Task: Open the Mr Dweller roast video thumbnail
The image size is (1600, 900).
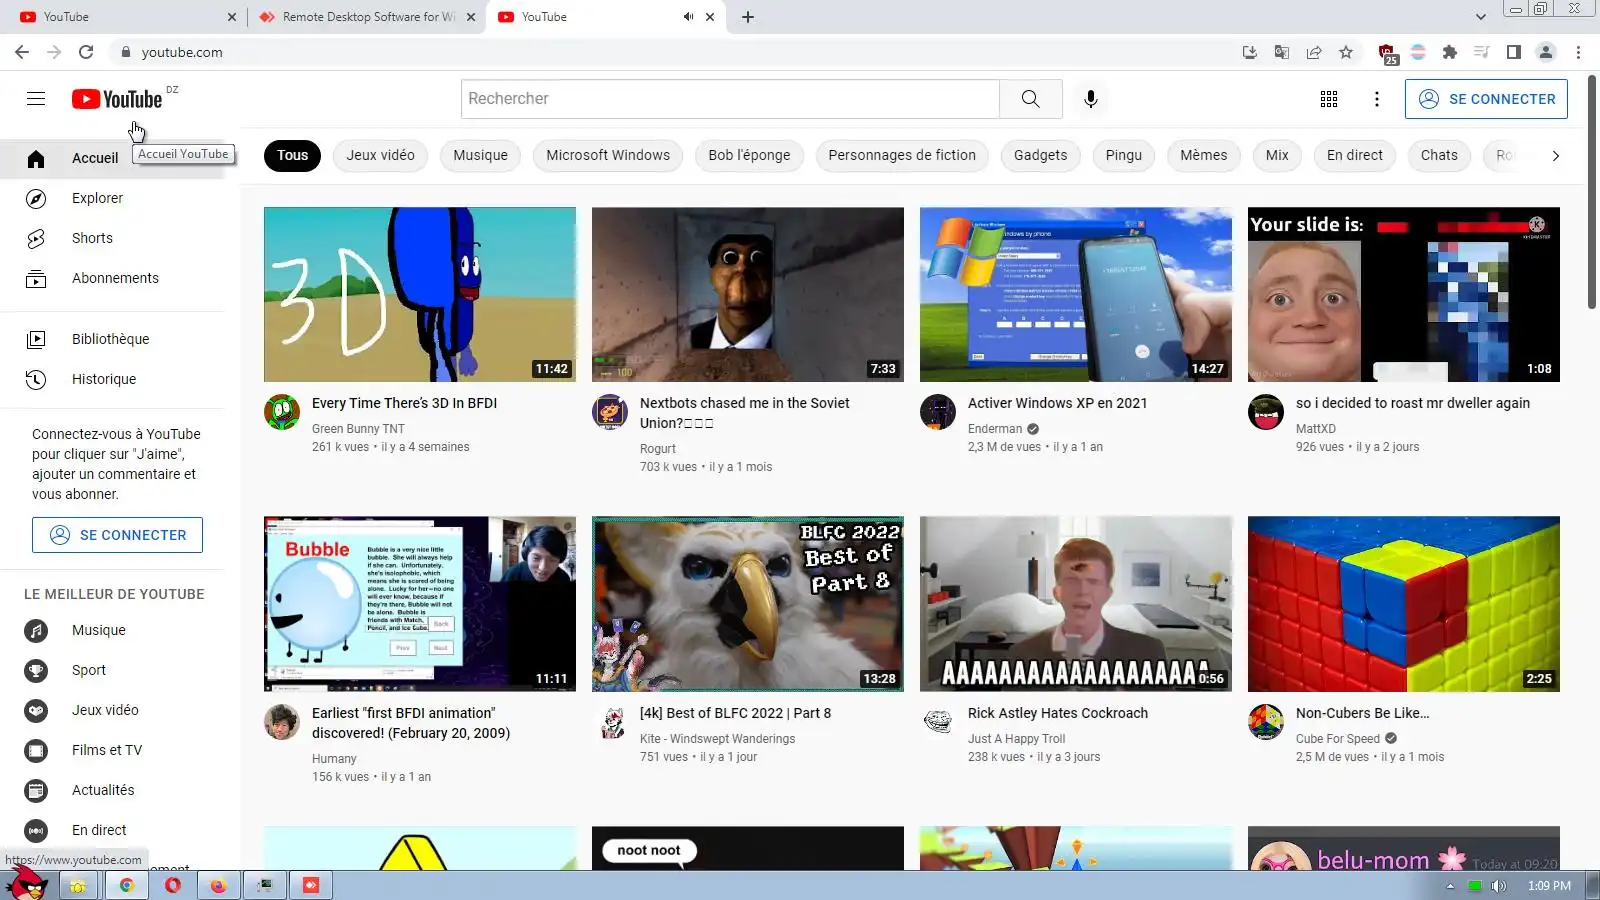Action: (1404, 294)
